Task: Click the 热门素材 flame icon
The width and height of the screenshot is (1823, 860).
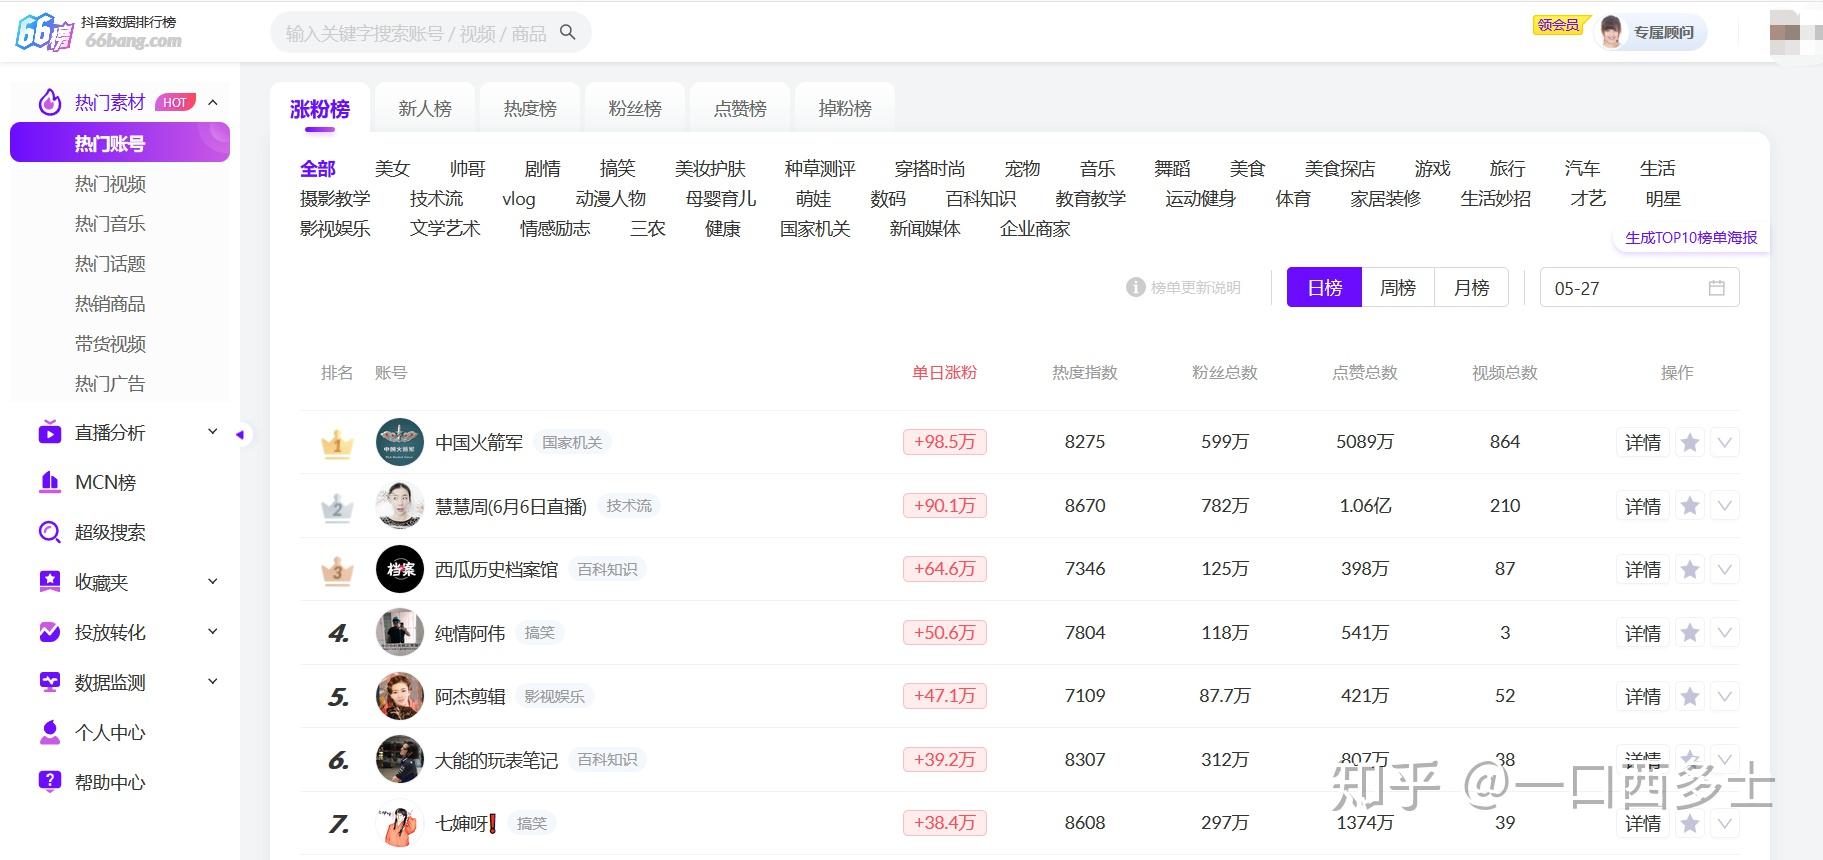Action: (x=49, y=102)
